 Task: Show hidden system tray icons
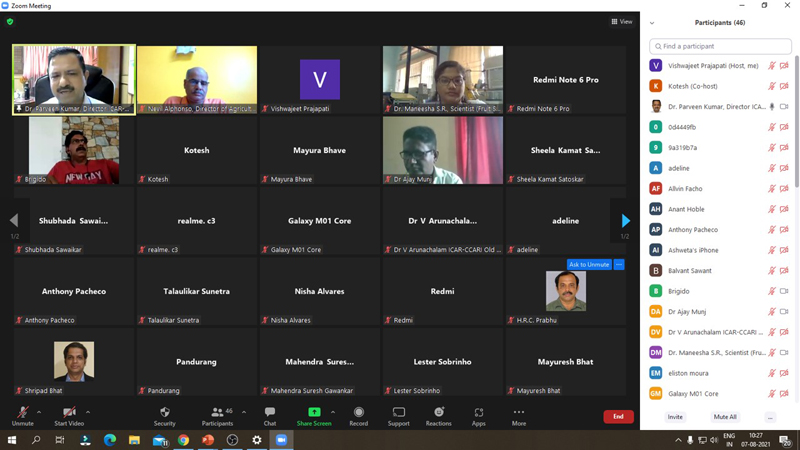pos(678,440)
